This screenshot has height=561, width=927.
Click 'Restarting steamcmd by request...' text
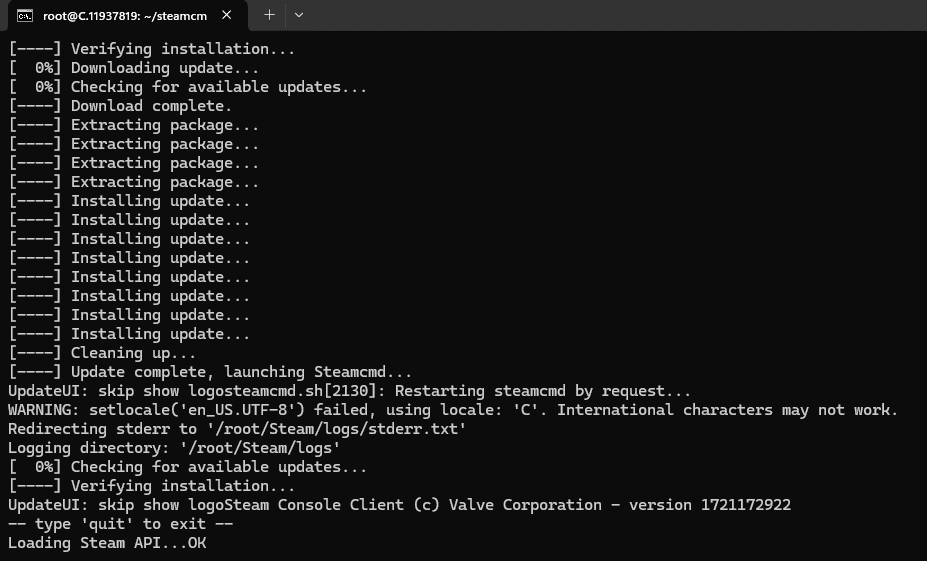[x=543, y=391]
